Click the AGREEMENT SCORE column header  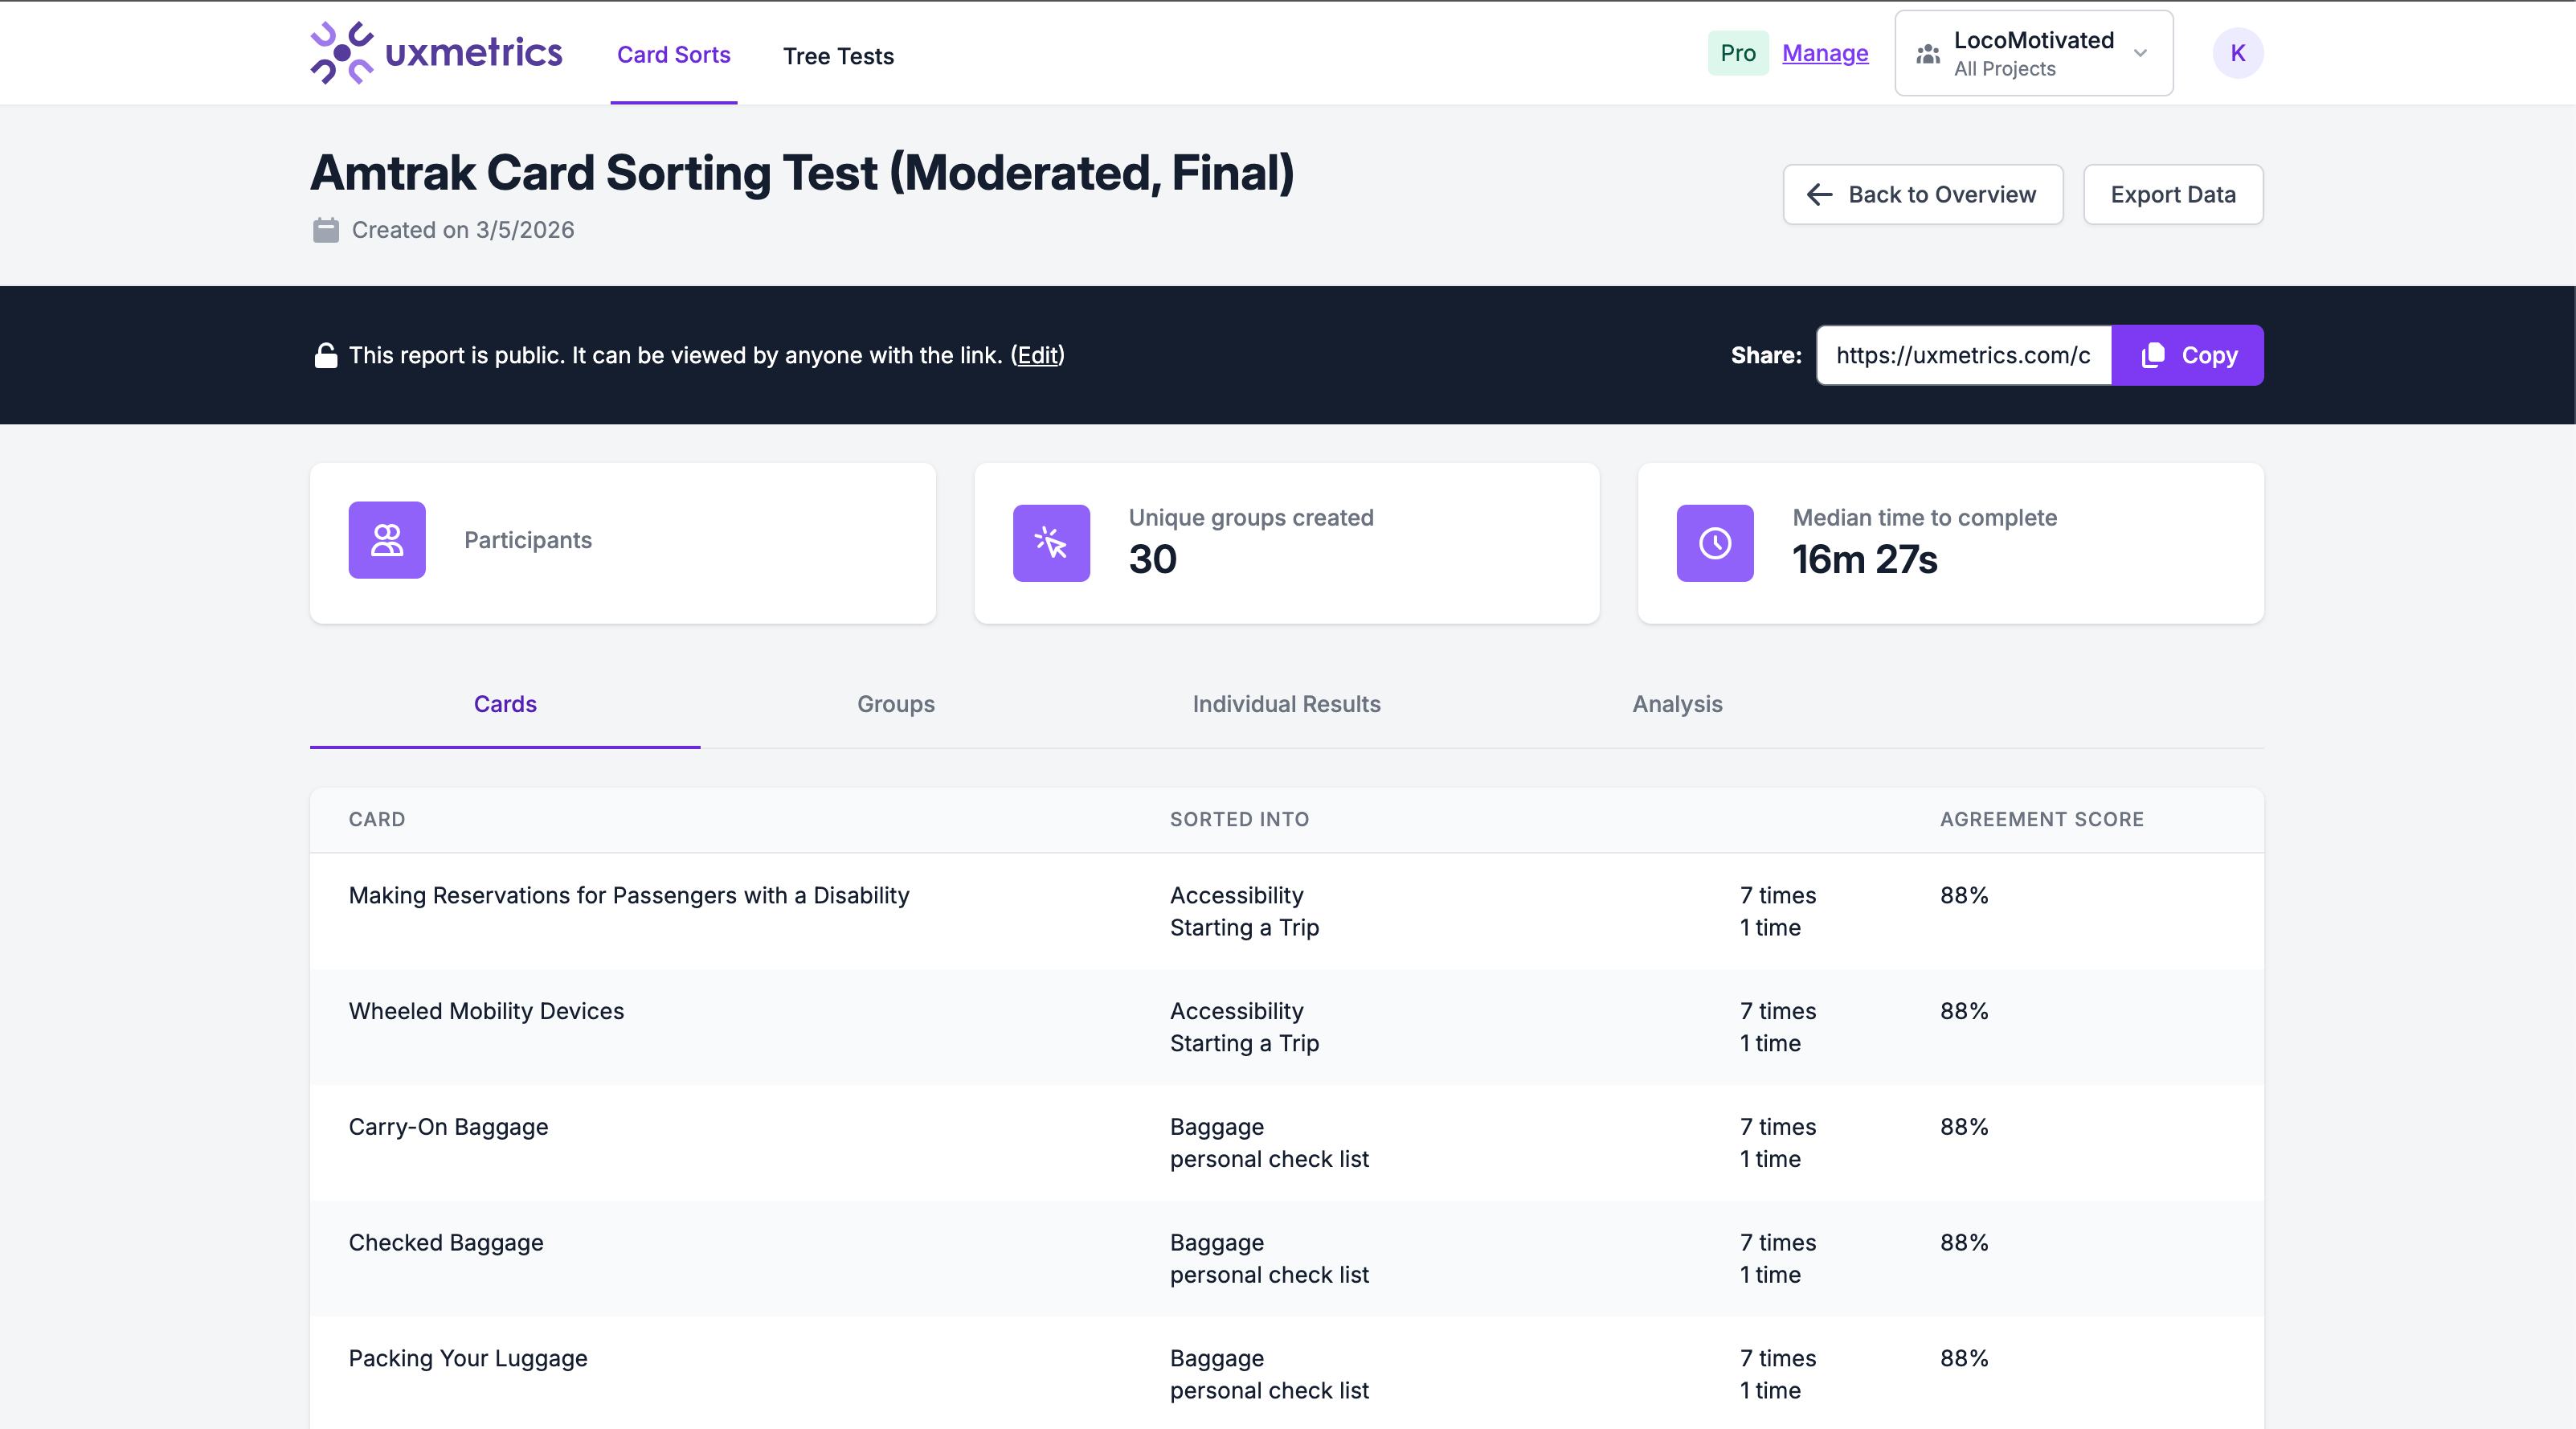click(2042, 819)
